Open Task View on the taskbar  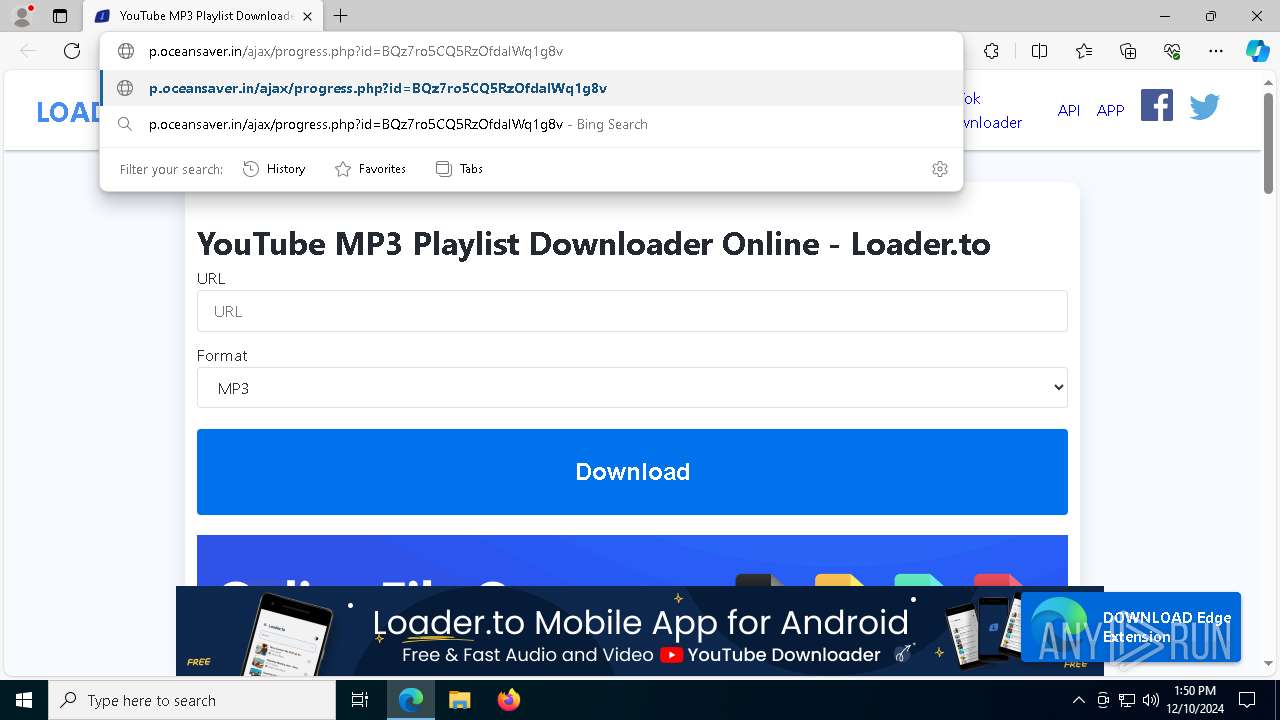click(360, 700)
